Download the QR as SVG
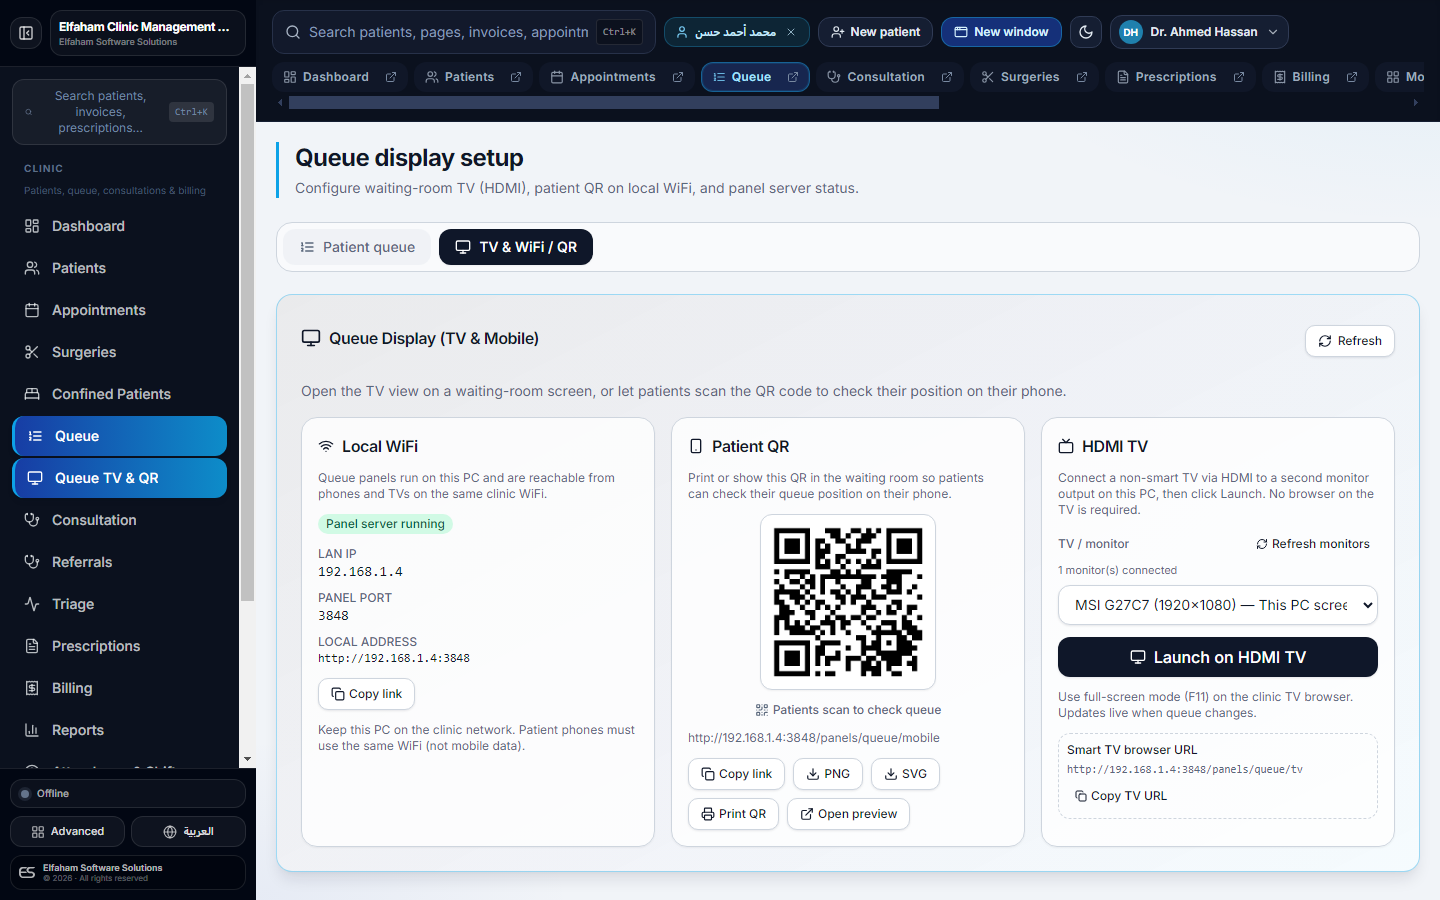 tap(905, 774)
